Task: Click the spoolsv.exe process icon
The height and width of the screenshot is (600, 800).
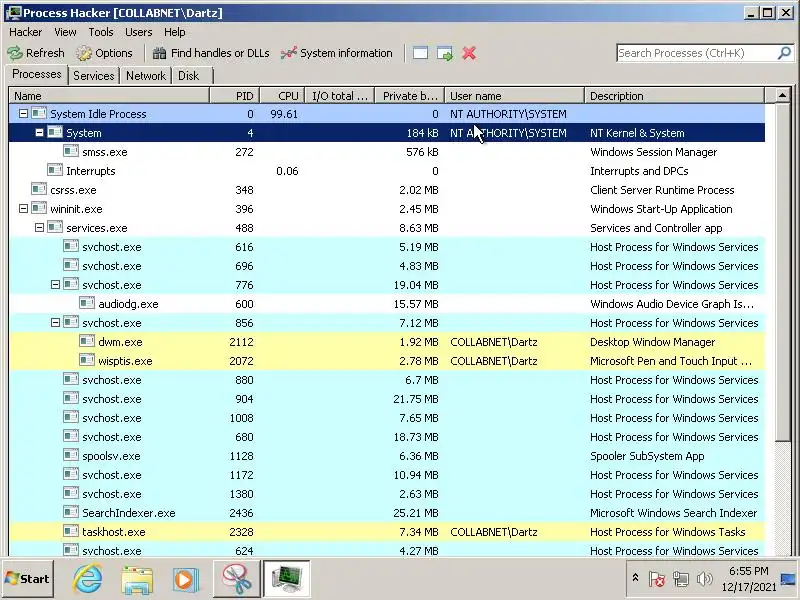Action: pyautogui.click(x=71, y=455)
